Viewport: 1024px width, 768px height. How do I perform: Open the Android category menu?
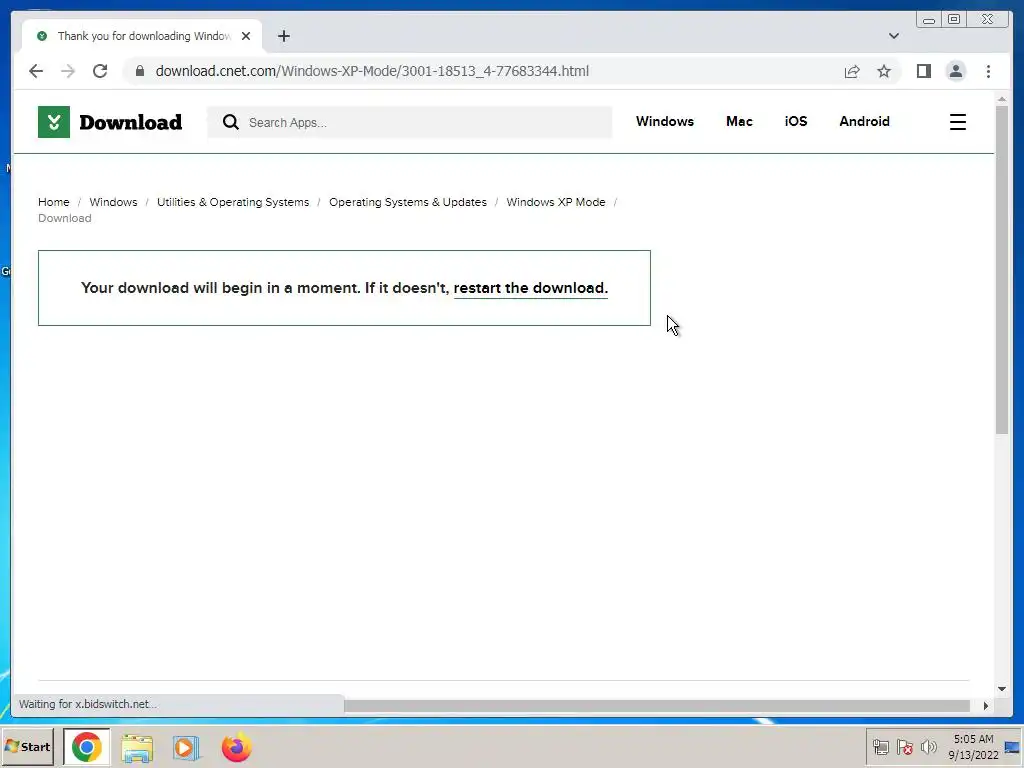pos(864,121)
